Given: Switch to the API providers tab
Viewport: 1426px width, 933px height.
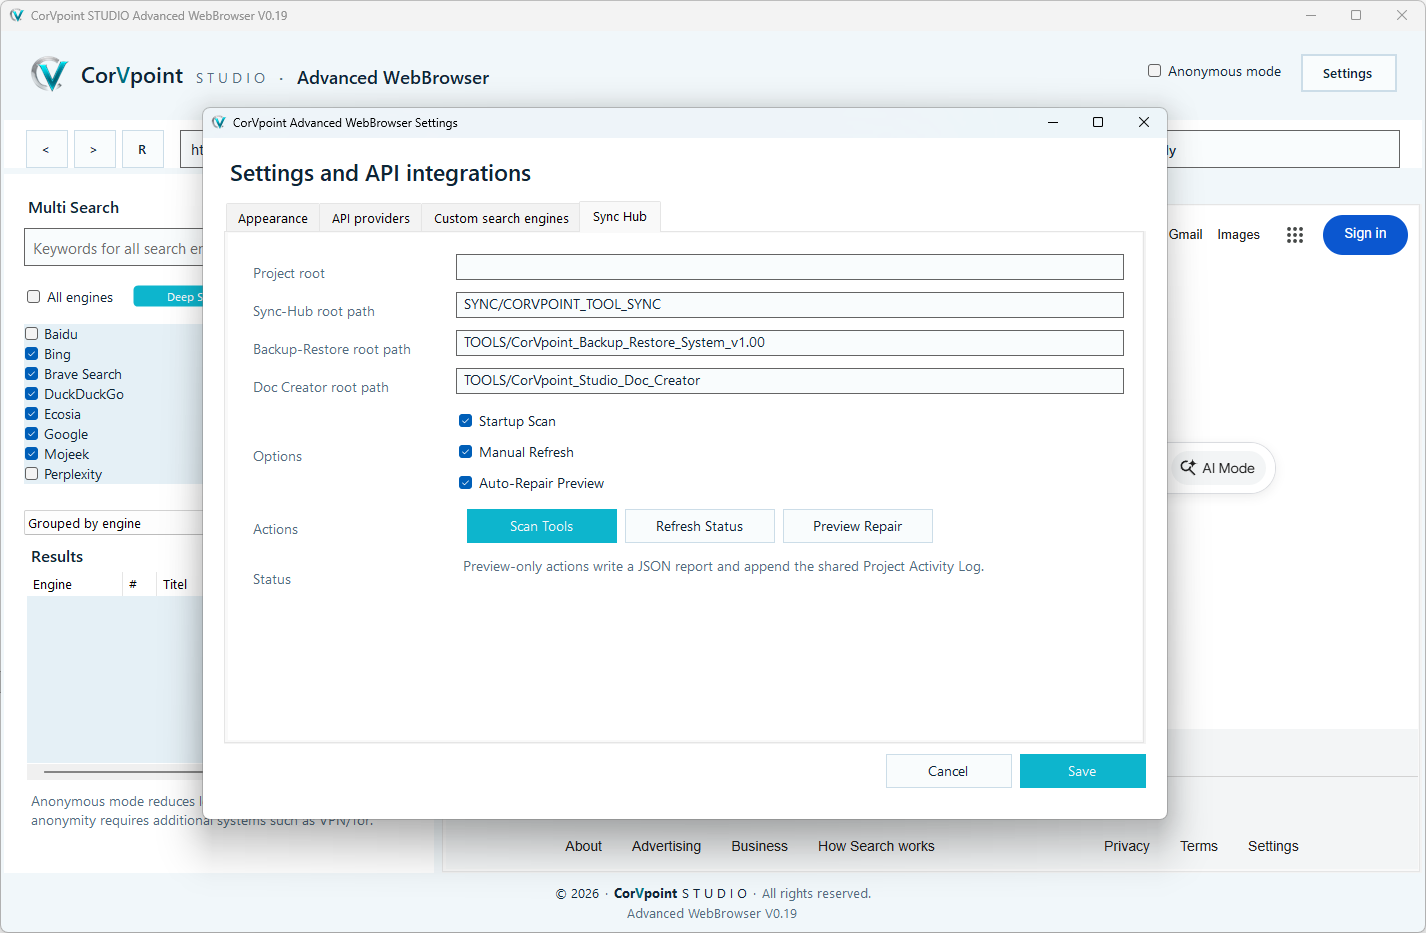Looking at the screenshot, I should pos(371,218).
